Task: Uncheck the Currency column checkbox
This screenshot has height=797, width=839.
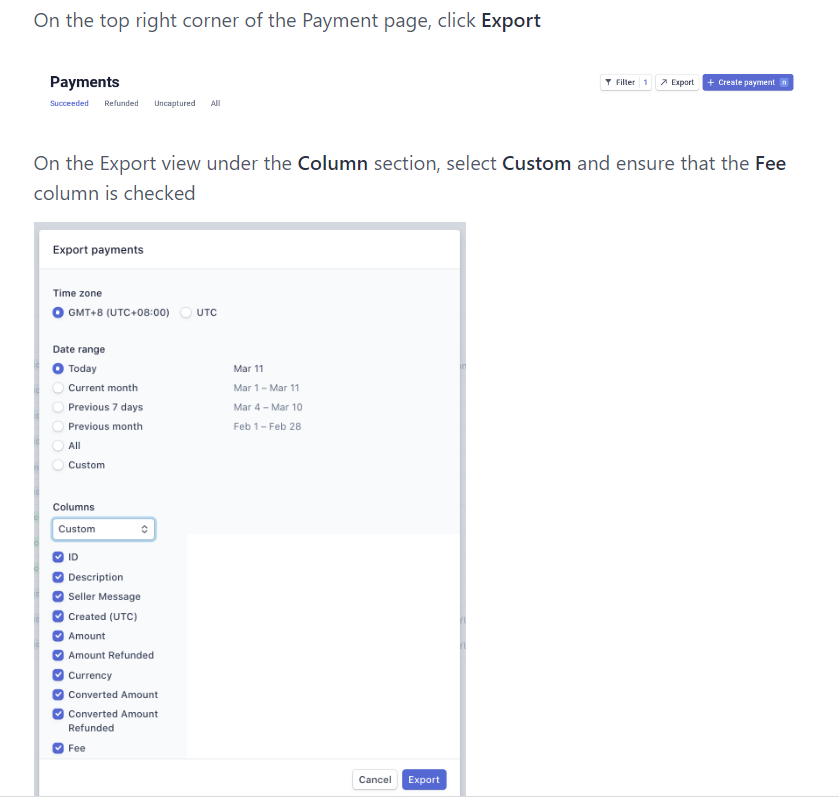Action: pos(59,675)
